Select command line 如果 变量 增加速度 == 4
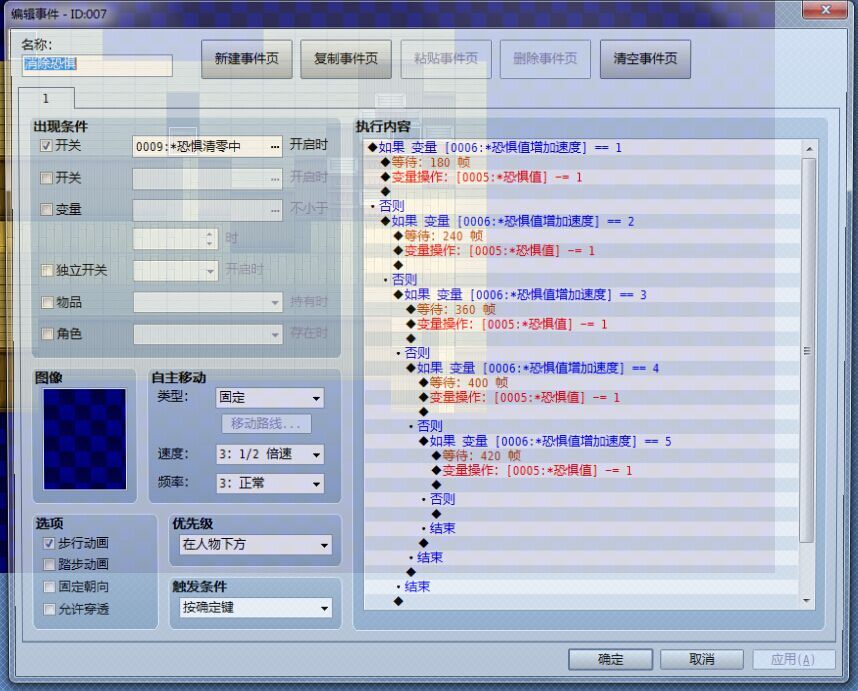The width and height of the screenshot is (858, 691). tap(538, 368)
